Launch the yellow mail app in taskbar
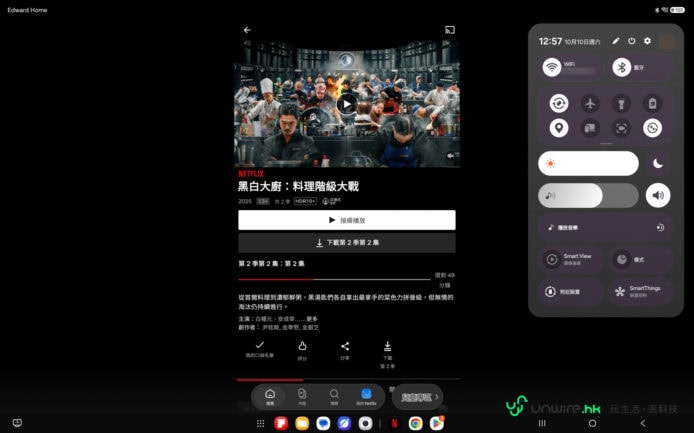 click(302, 423)
